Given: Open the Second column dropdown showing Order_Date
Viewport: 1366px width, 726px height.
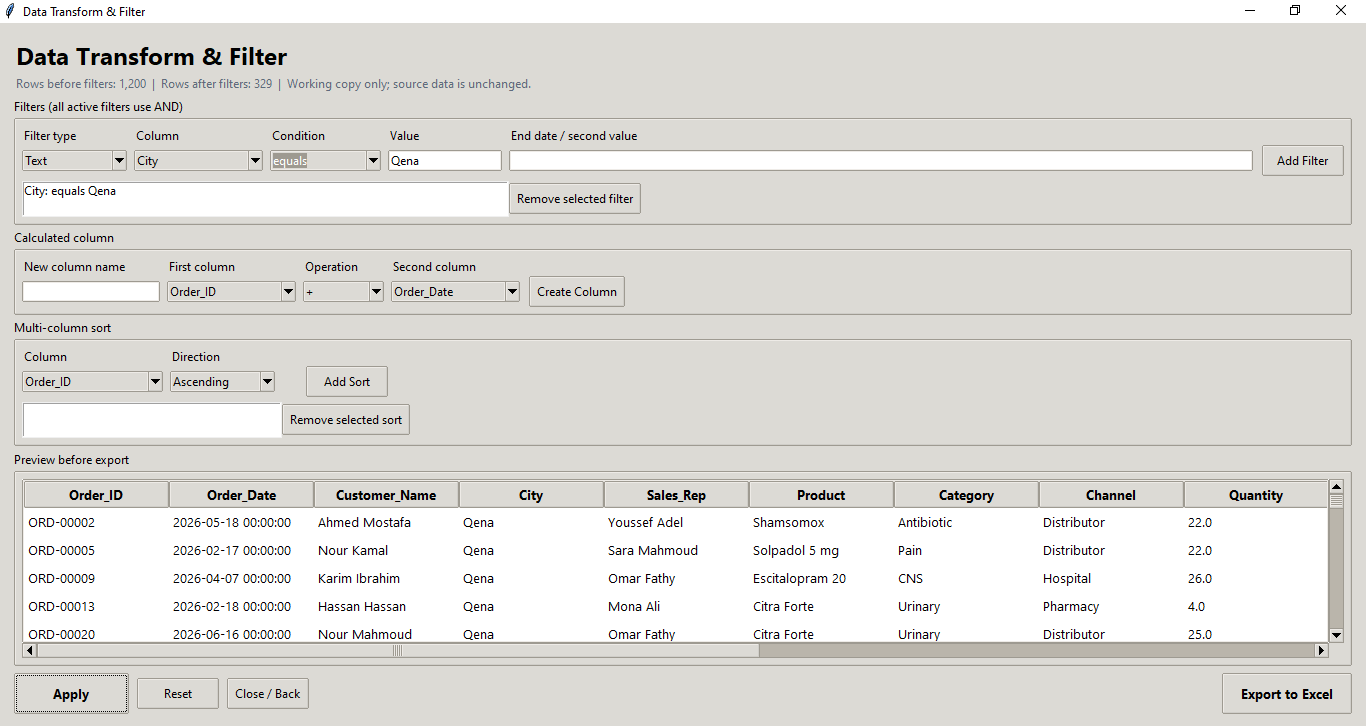Looking at the screenshot, I should 455,292.
